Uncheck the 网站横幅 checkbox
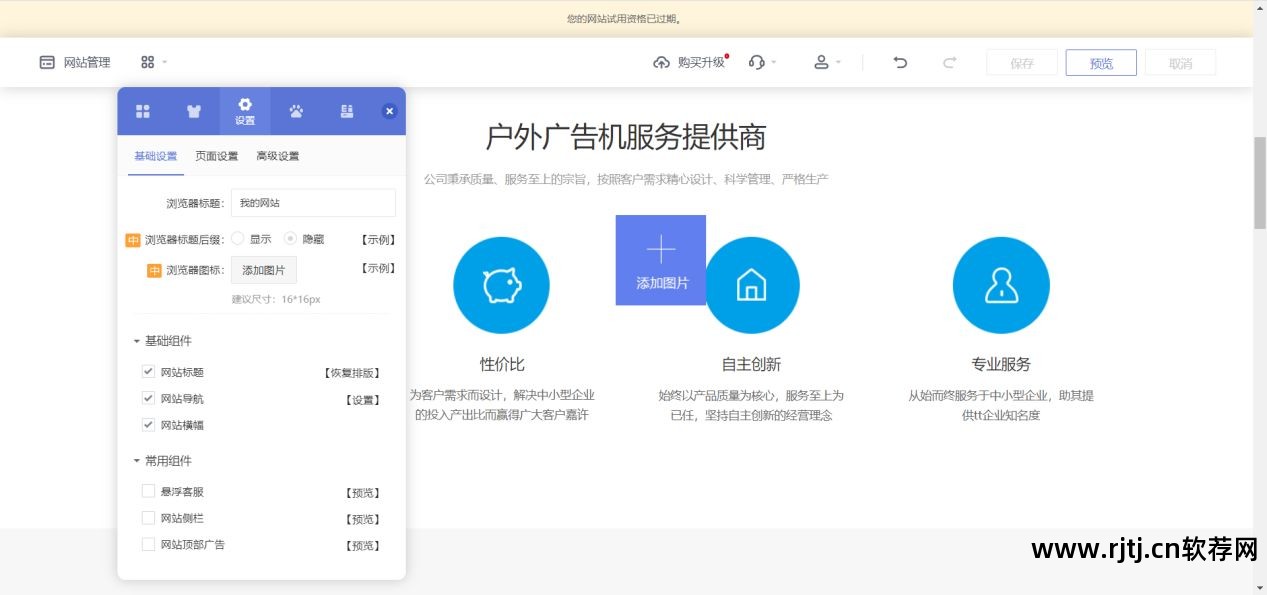The width and height of the screenshot is (1267, 595). coord(148,424)
